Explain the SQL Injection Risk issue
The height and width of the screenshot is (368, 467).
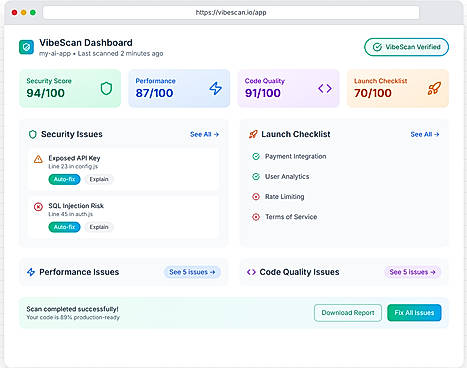click(99, 227)
